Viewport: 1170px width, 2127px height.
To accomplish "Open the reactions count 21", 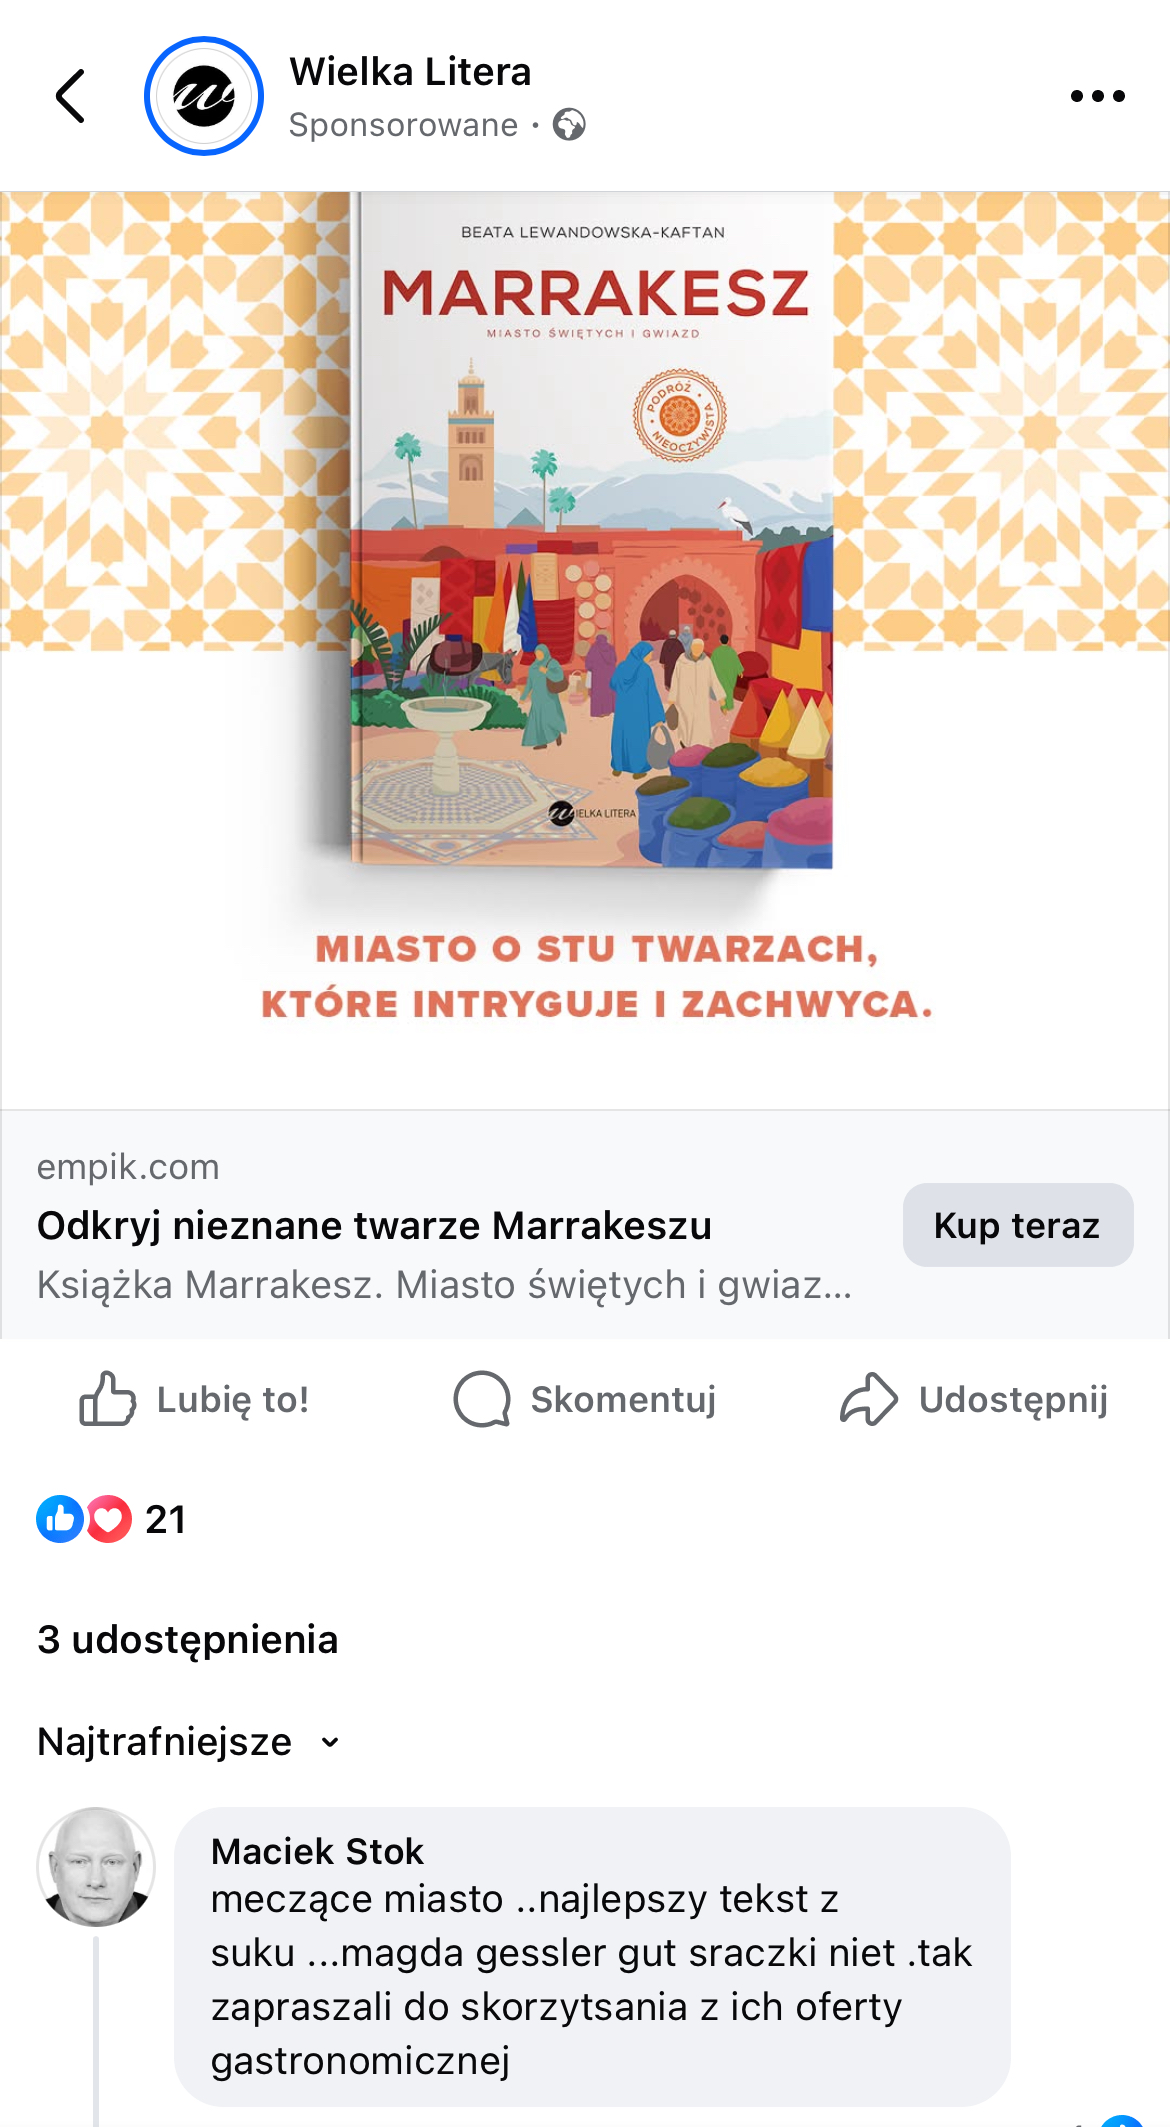I will click(166, 1520).
